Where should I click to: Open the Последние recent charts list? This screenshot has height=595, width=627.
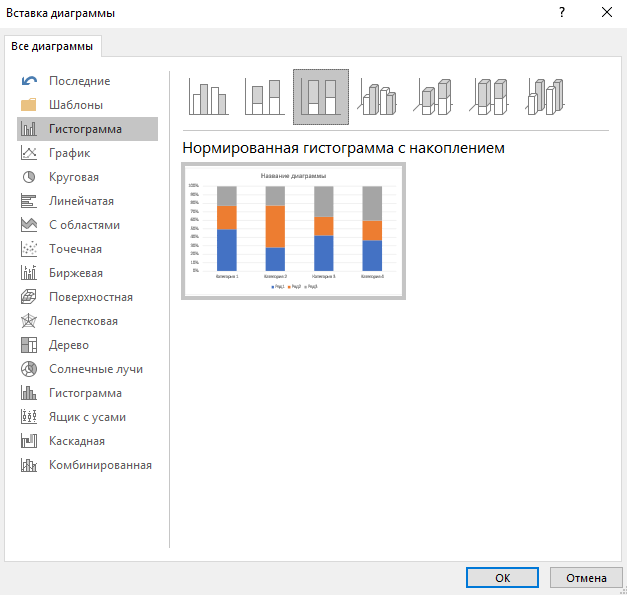coord(79,81)
